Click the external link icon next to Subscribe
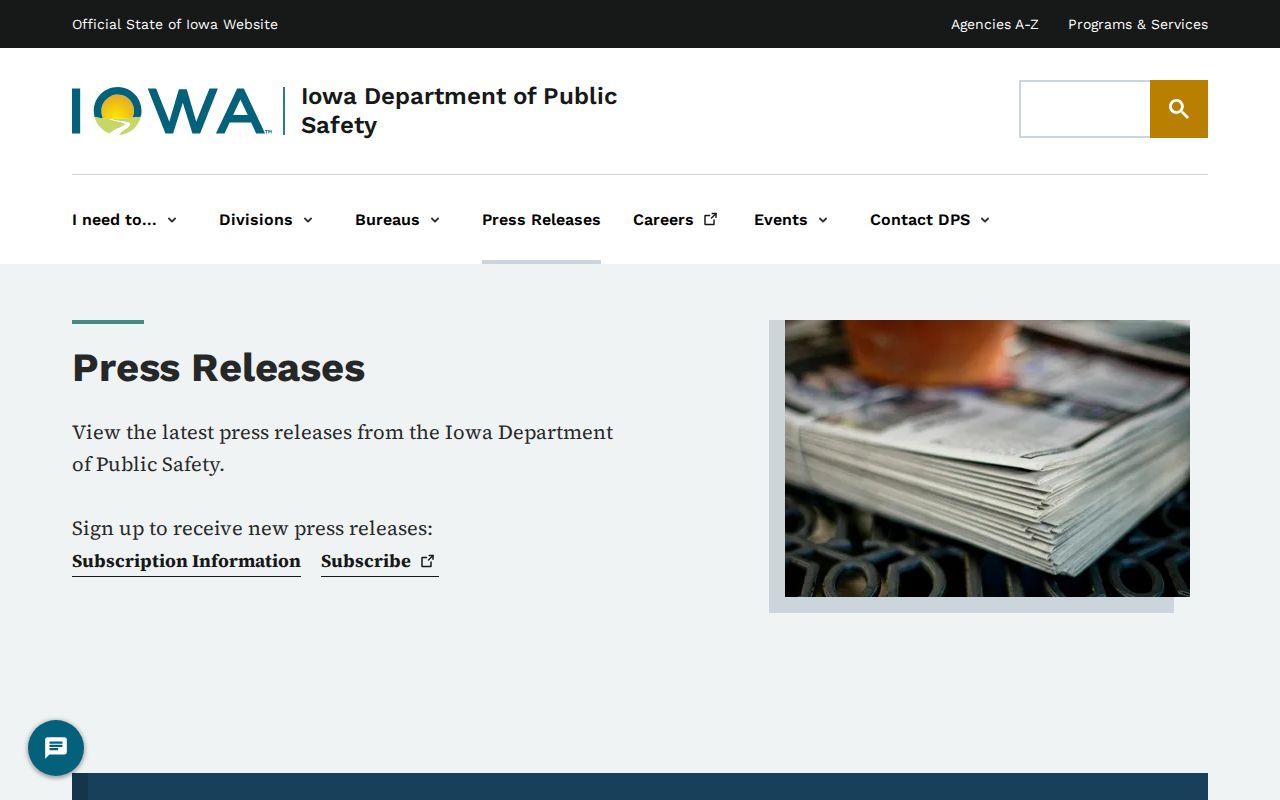This screenshot has height=800, width=1280. [x=428, y=561]
